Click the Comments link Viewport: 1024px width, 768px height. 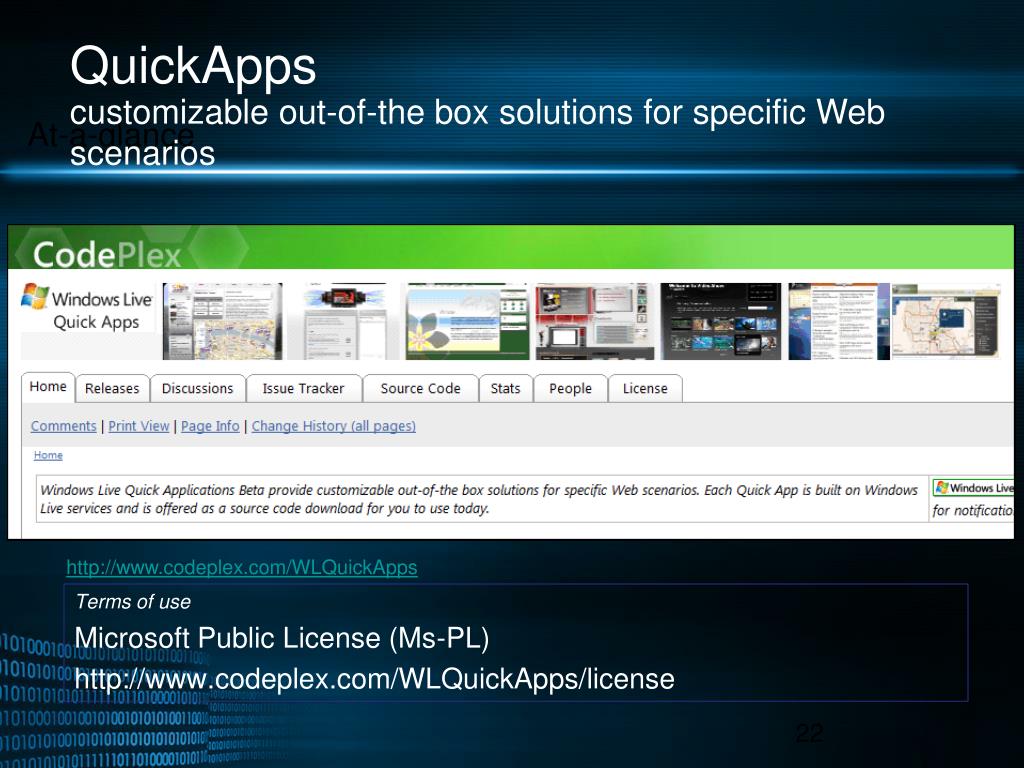[x=63, y=426]
